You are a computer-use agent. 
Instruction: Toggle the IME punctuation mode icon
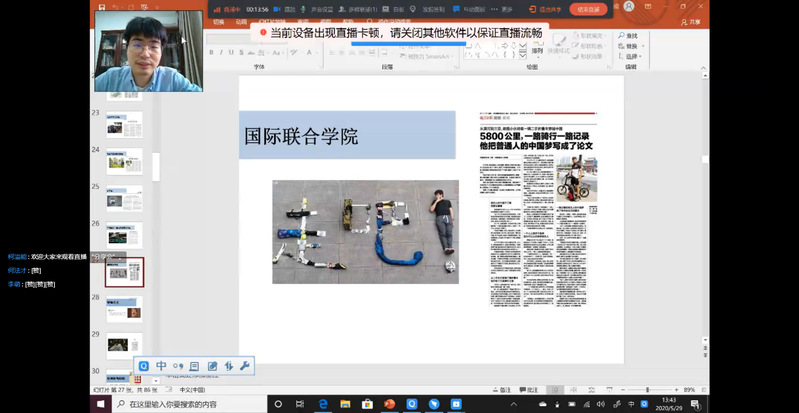[178, 366]
